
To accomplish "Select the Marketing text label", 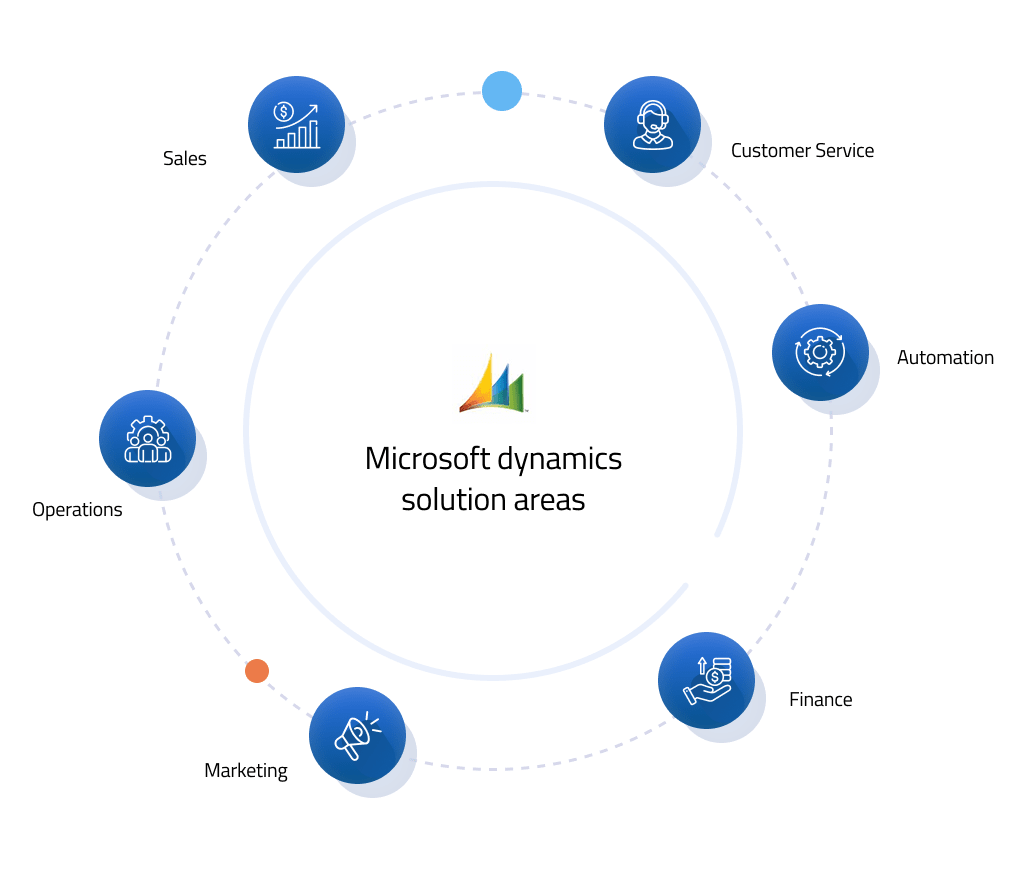I will (246, 770).
